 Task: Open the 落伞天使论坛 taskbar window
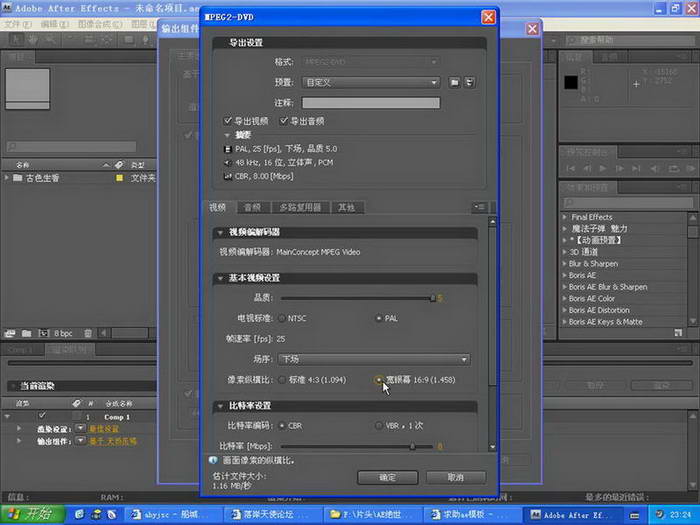click(271, 514)
